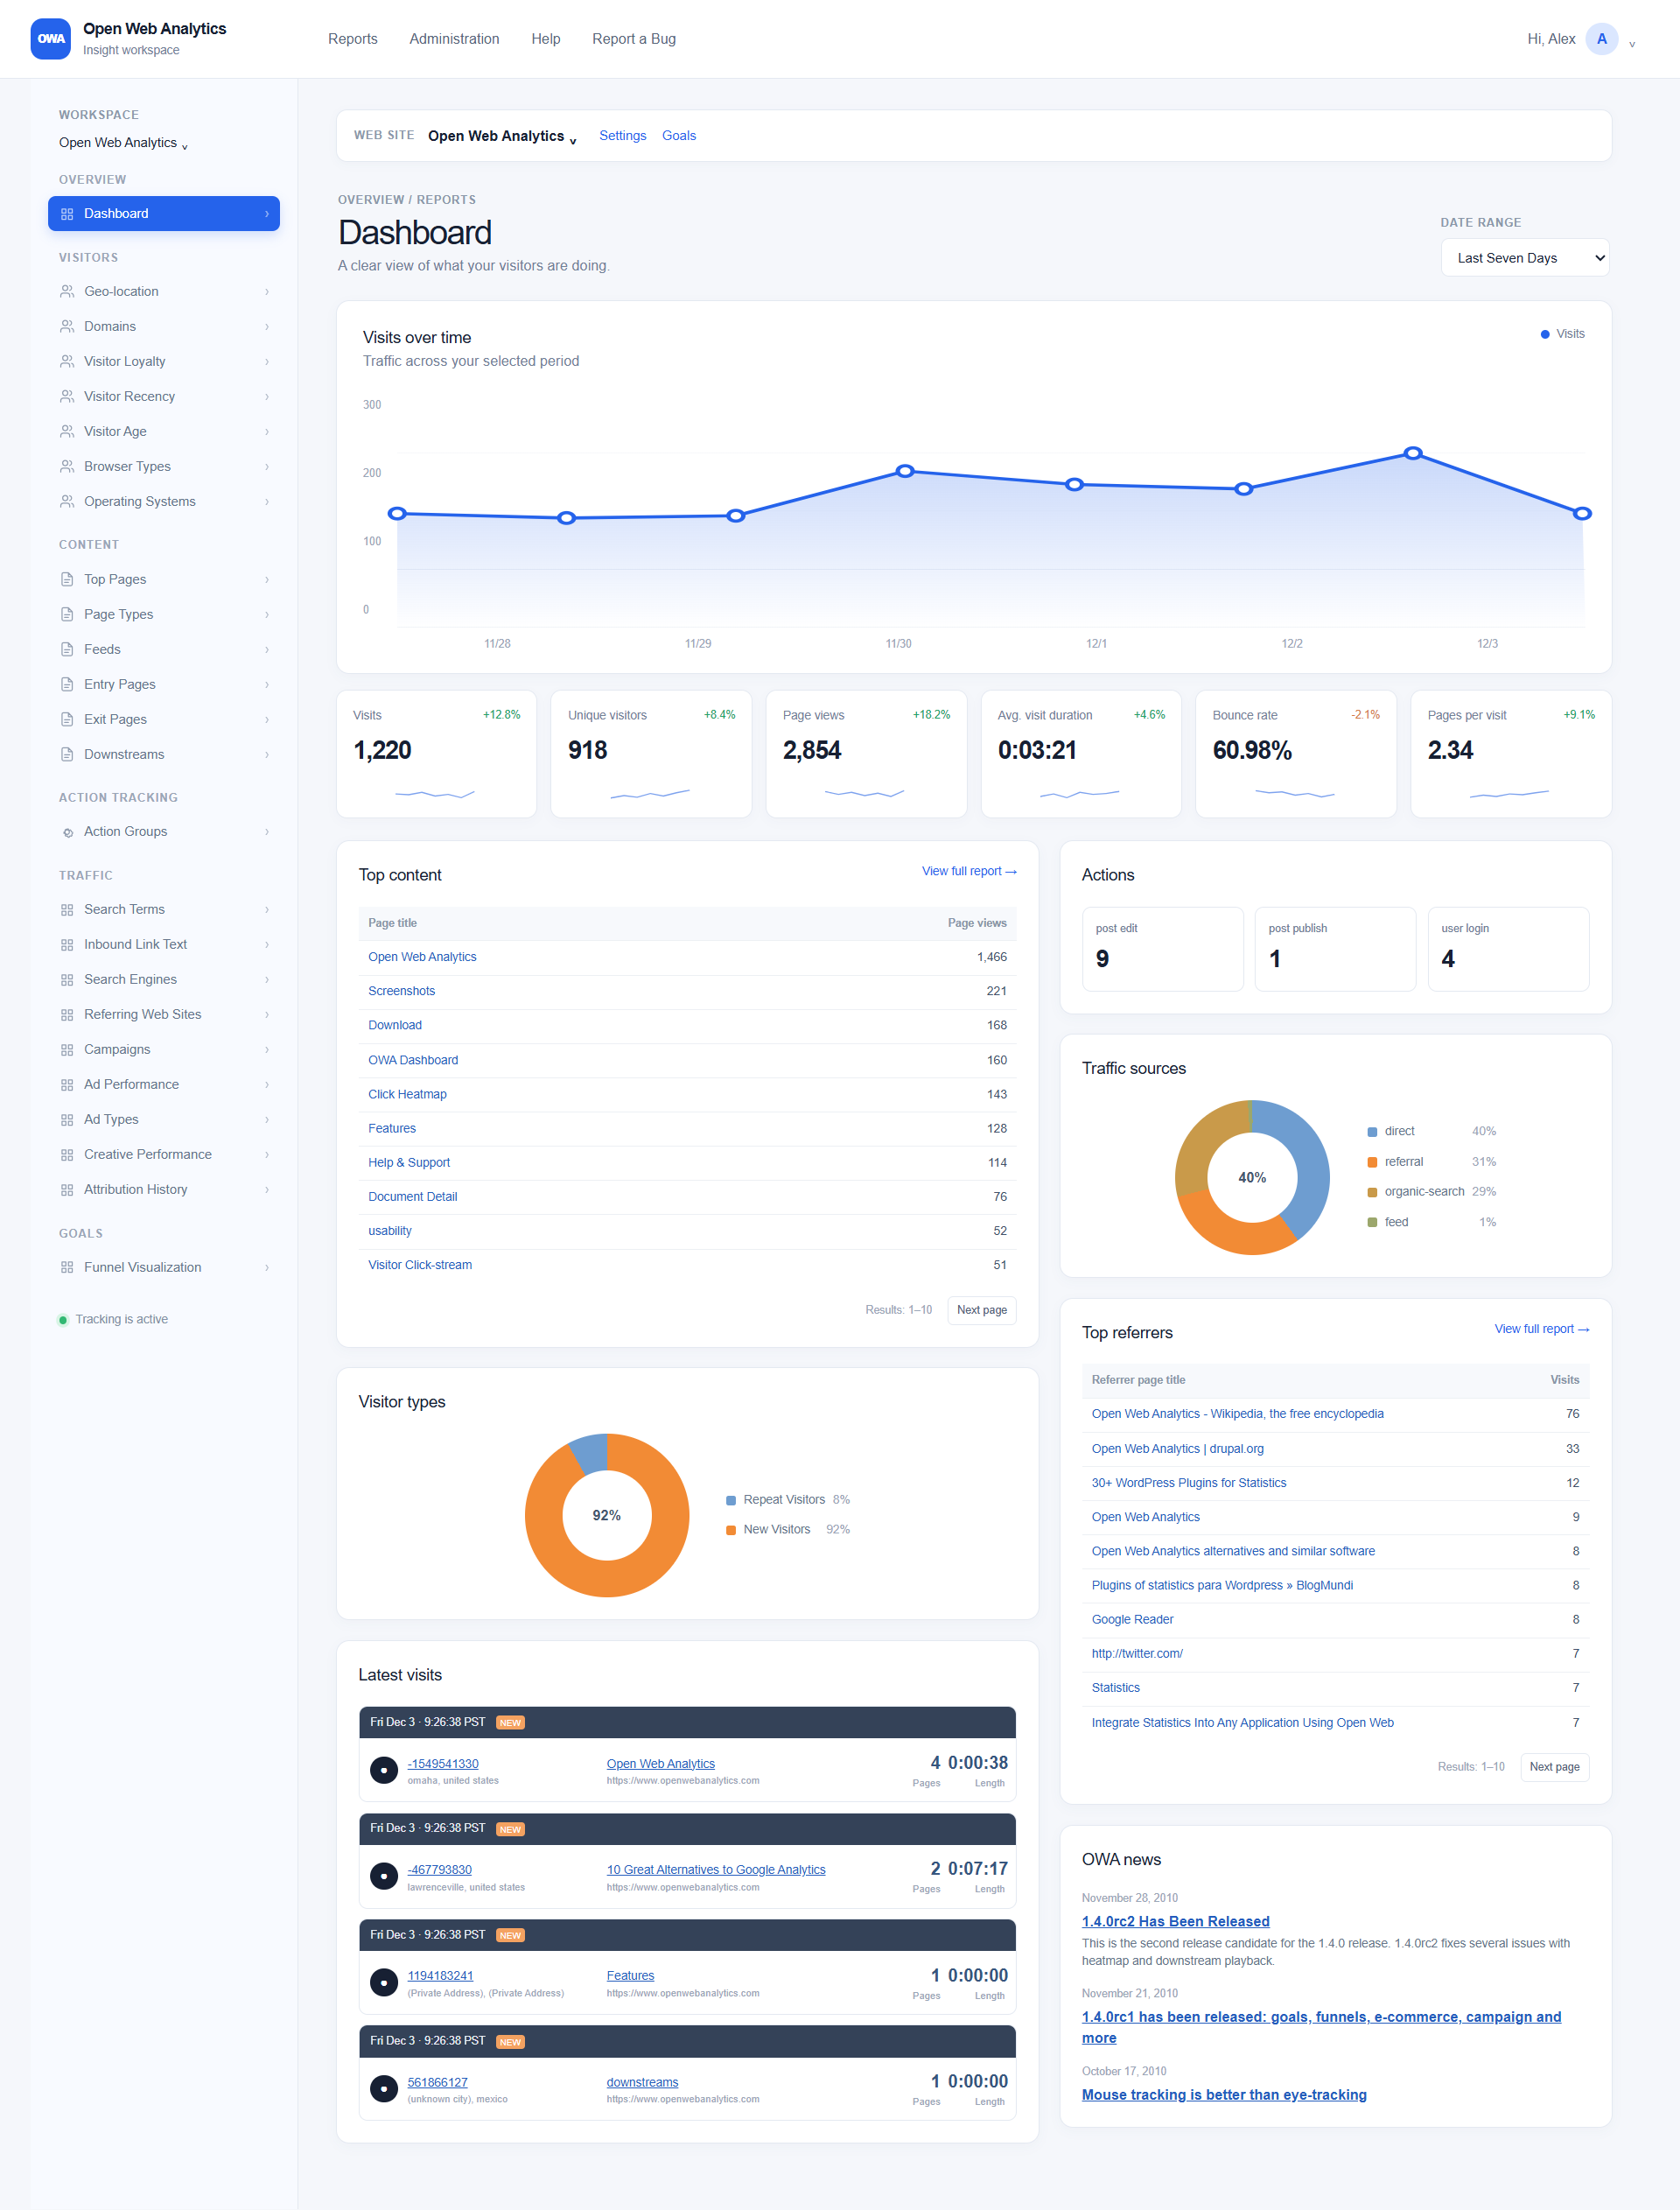The image size is (1680, 2210).
Task: Click Tracking is active status indicator
Action: coord(113,1320)
